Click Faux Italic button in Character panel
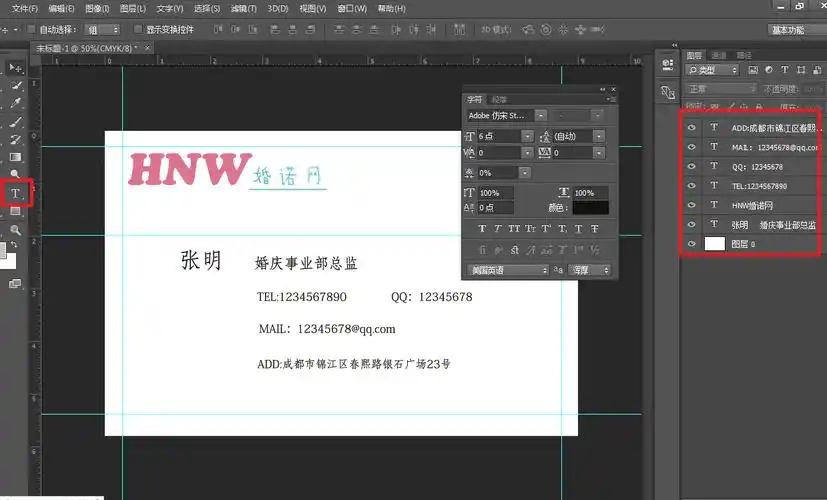 [498, 228]
